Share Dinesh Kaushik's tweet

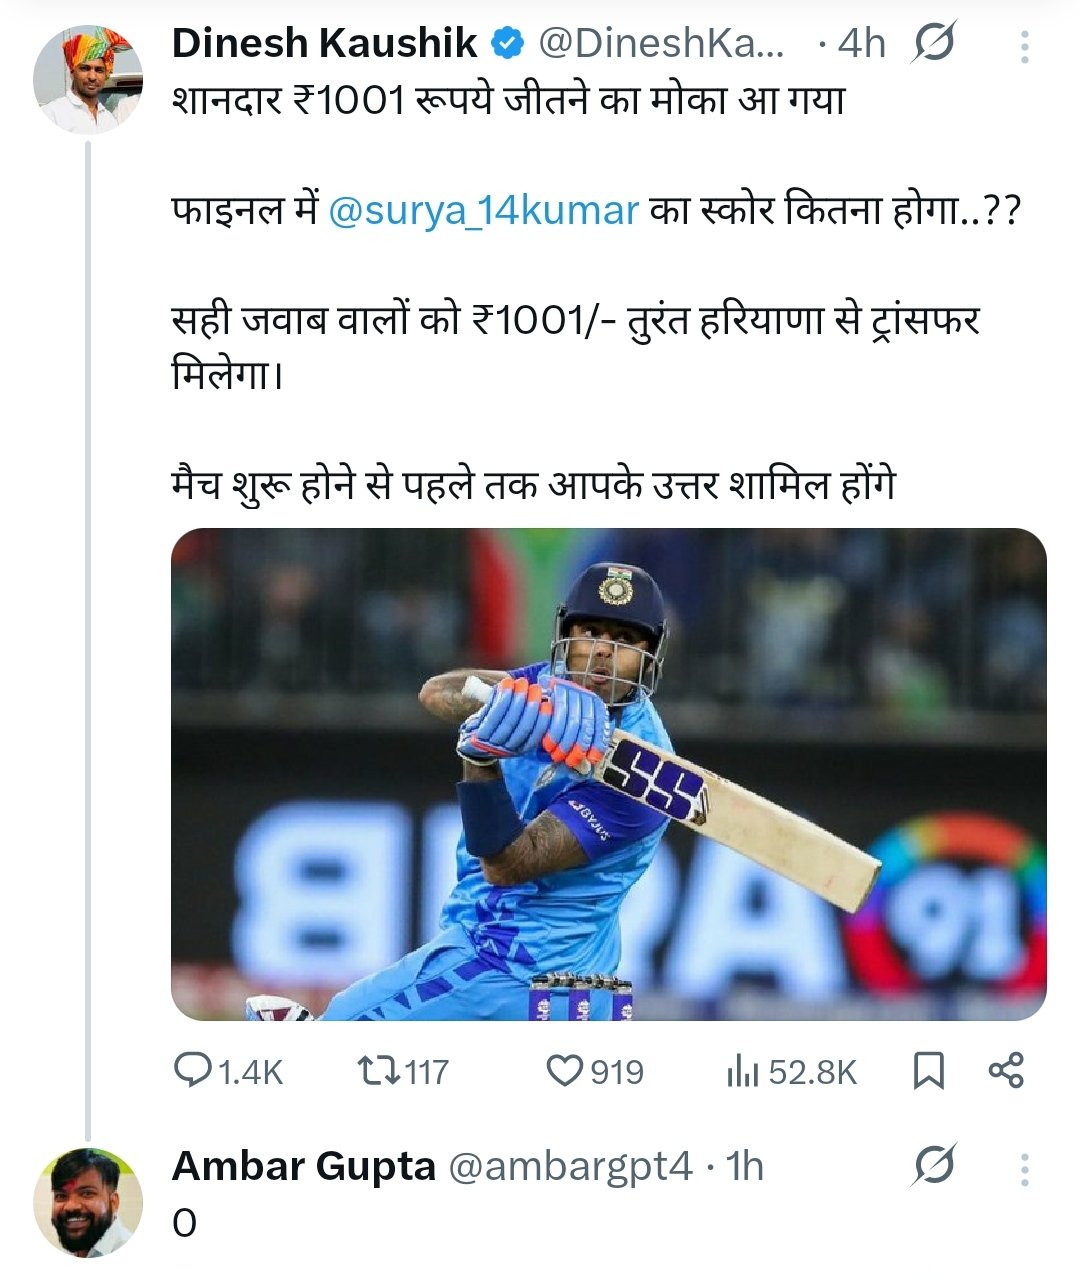(1006, 1072)
